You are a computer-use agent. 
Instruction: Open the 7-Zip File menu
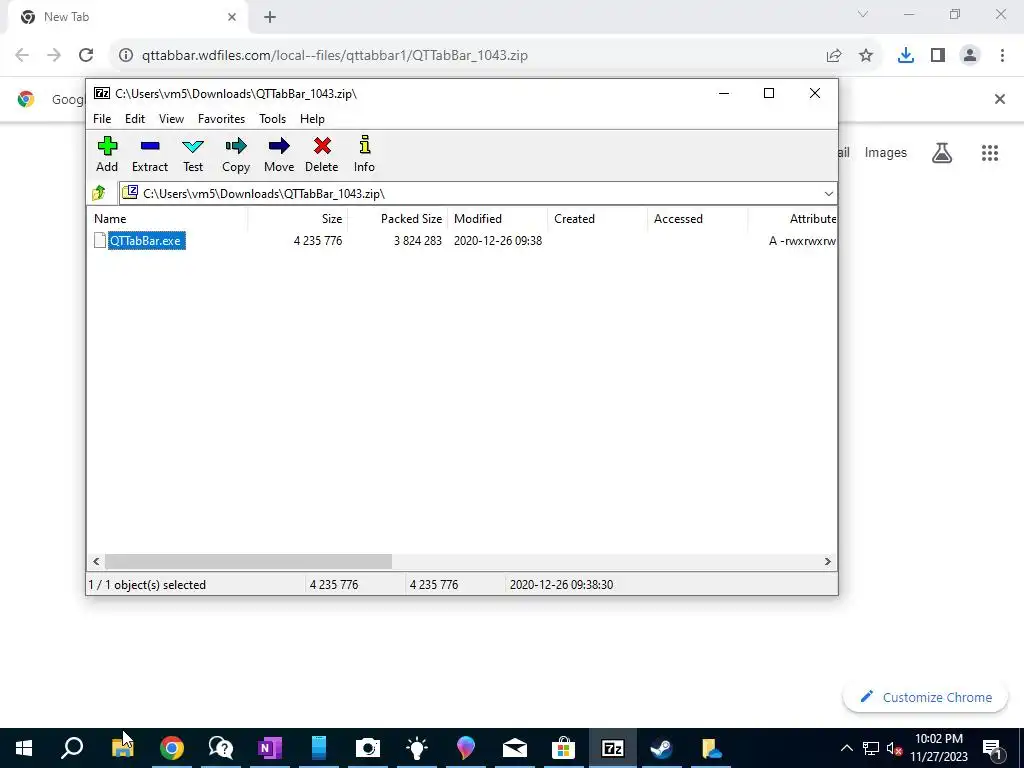[x=102, y=119]
